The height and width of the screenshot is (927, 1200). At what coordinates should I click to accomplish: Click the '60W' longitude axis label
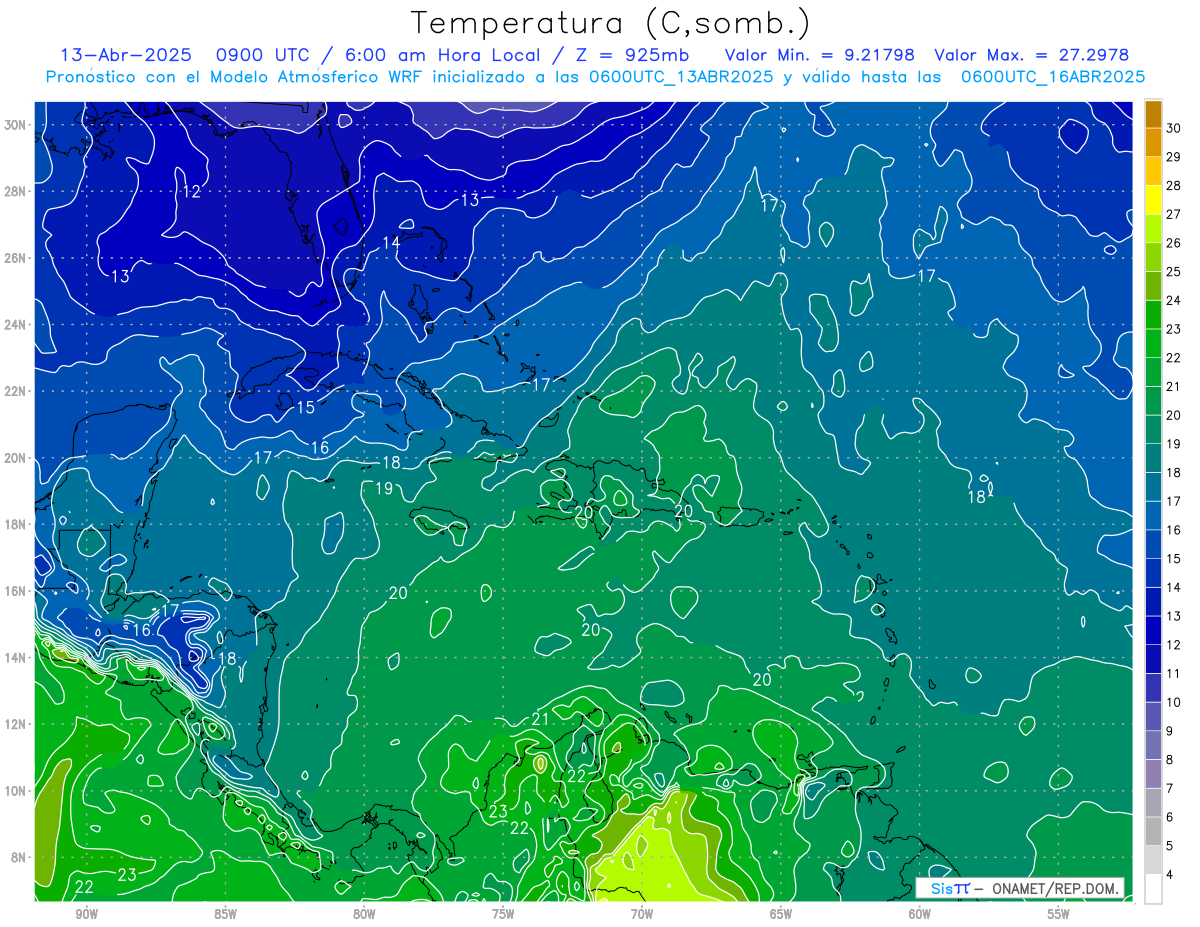pos(920,914)
